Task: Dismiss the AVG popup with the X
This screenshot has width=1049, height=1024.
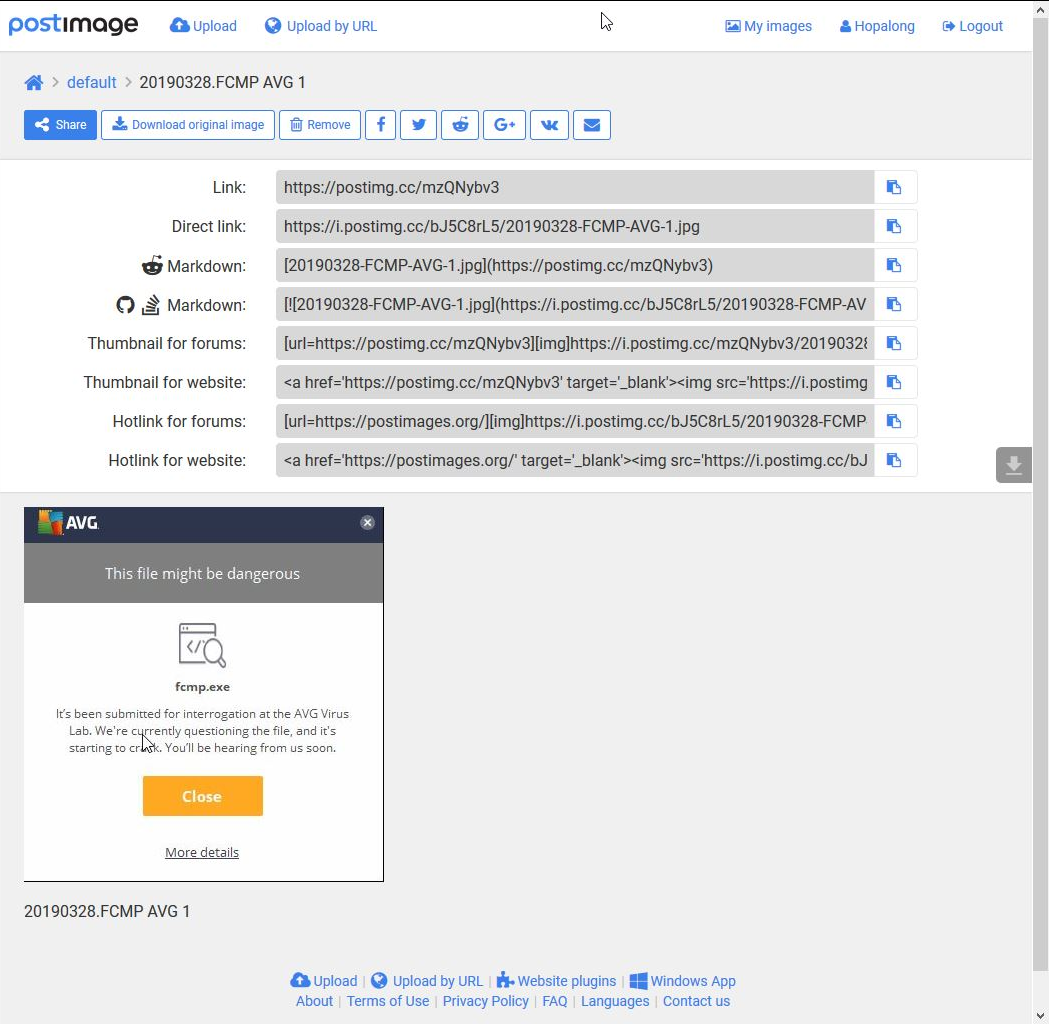Action: point(367,522)
